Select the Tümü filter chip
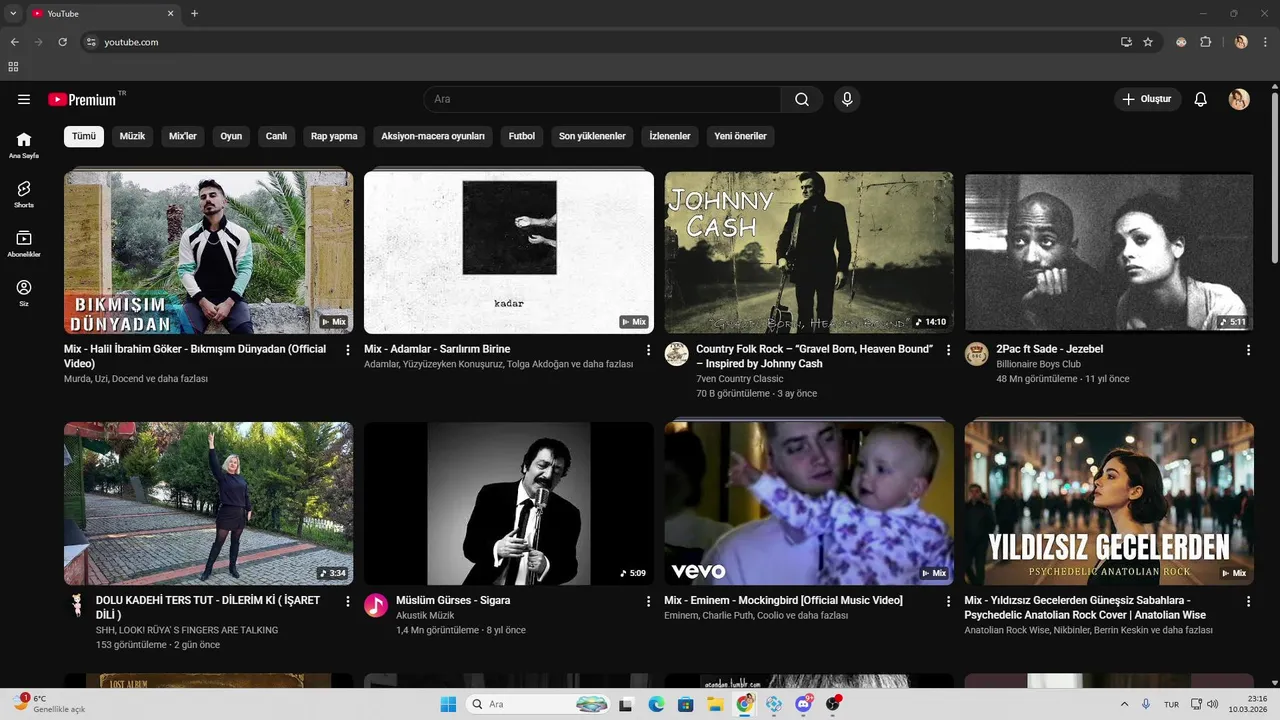This screenshot has height=720, width=1280. click(x=84, y=136)
